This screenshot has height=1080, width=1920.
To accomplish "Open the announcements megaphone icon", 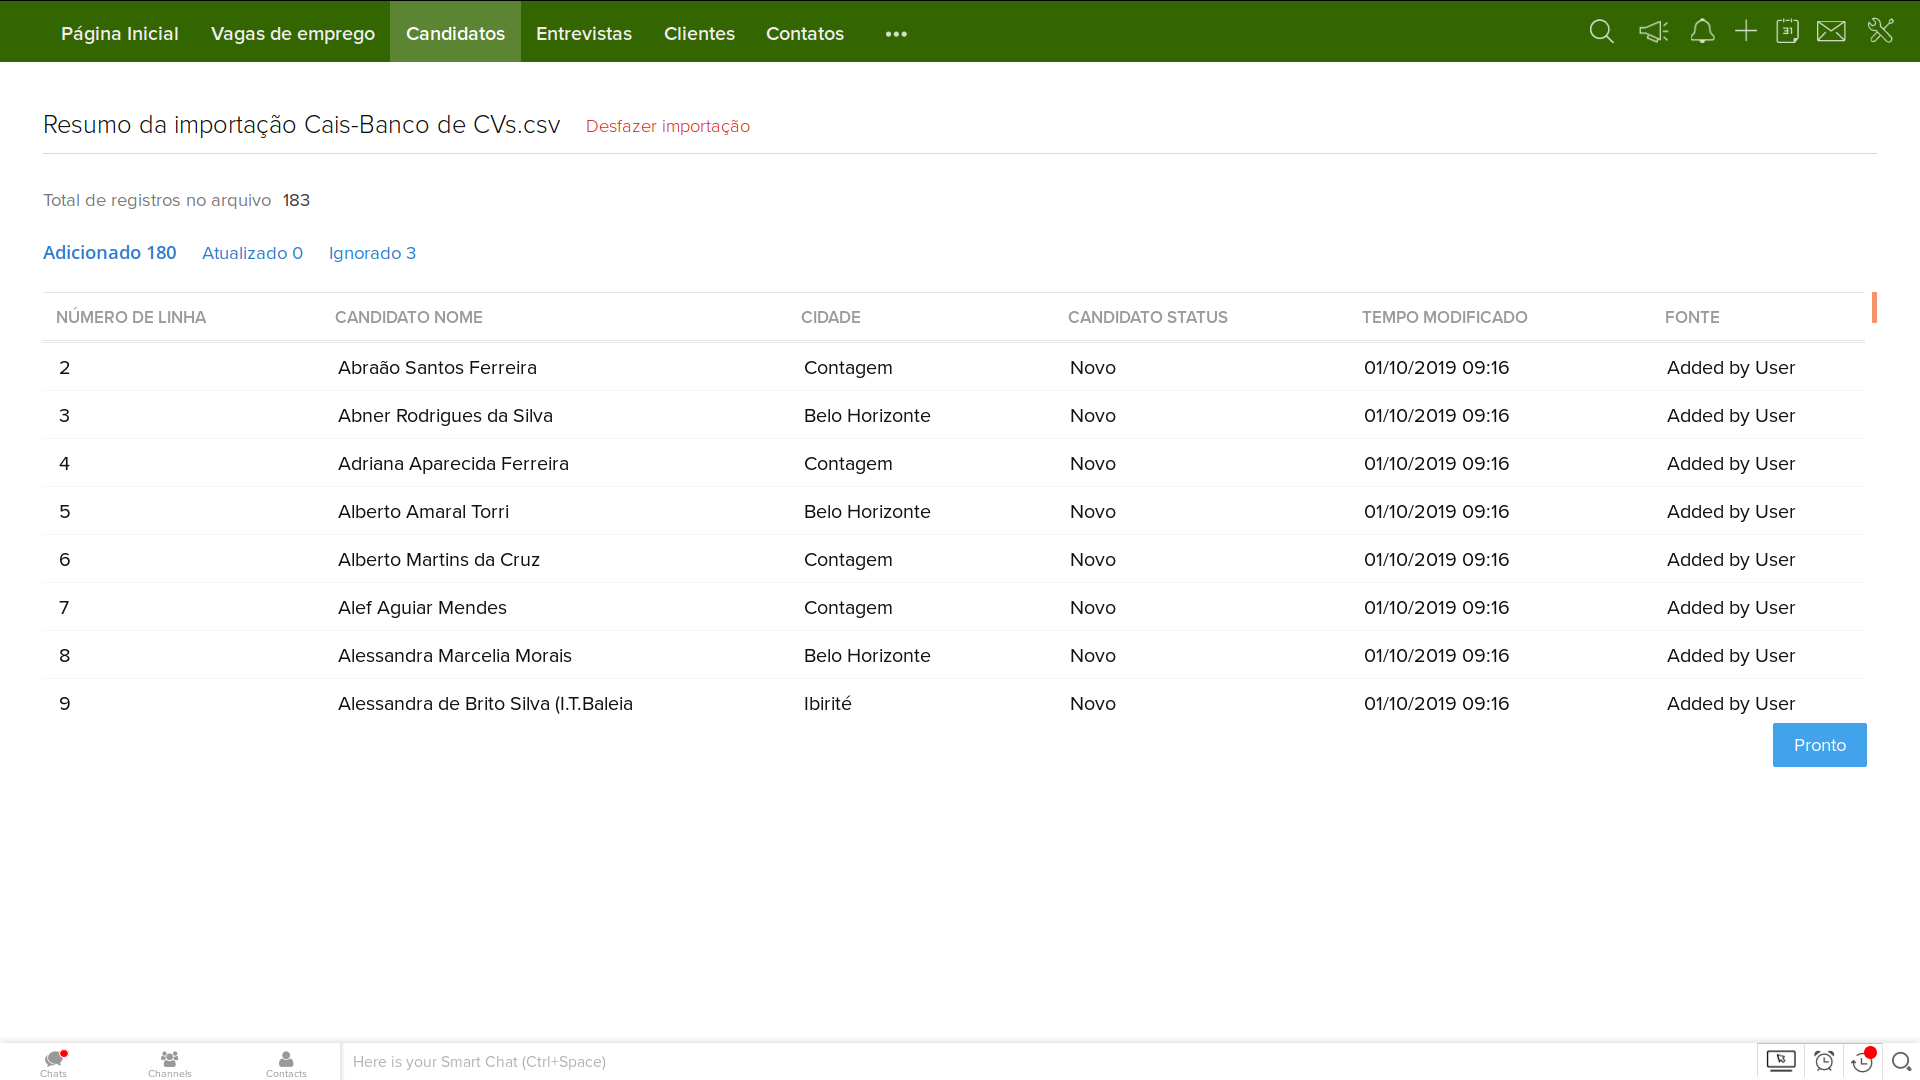I will pos(1653,32).
